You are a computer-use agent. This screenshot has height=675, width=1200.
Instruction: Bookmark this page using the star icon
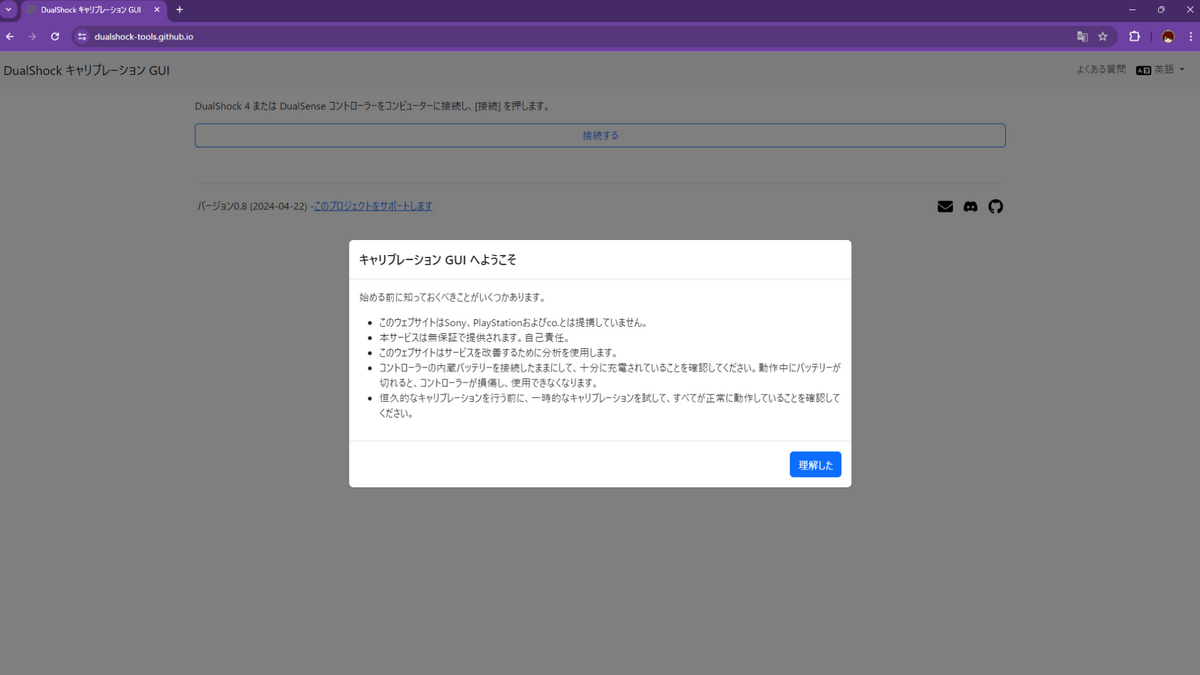click(x=1103, y=35)
